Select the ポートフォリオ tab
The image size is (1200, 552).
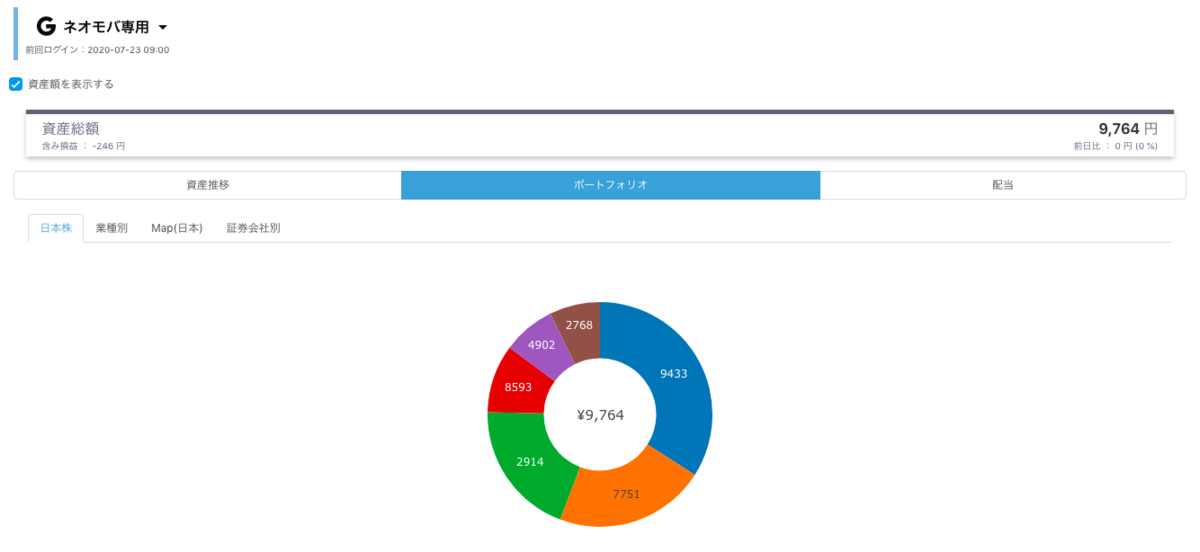[x=611, y=185]
